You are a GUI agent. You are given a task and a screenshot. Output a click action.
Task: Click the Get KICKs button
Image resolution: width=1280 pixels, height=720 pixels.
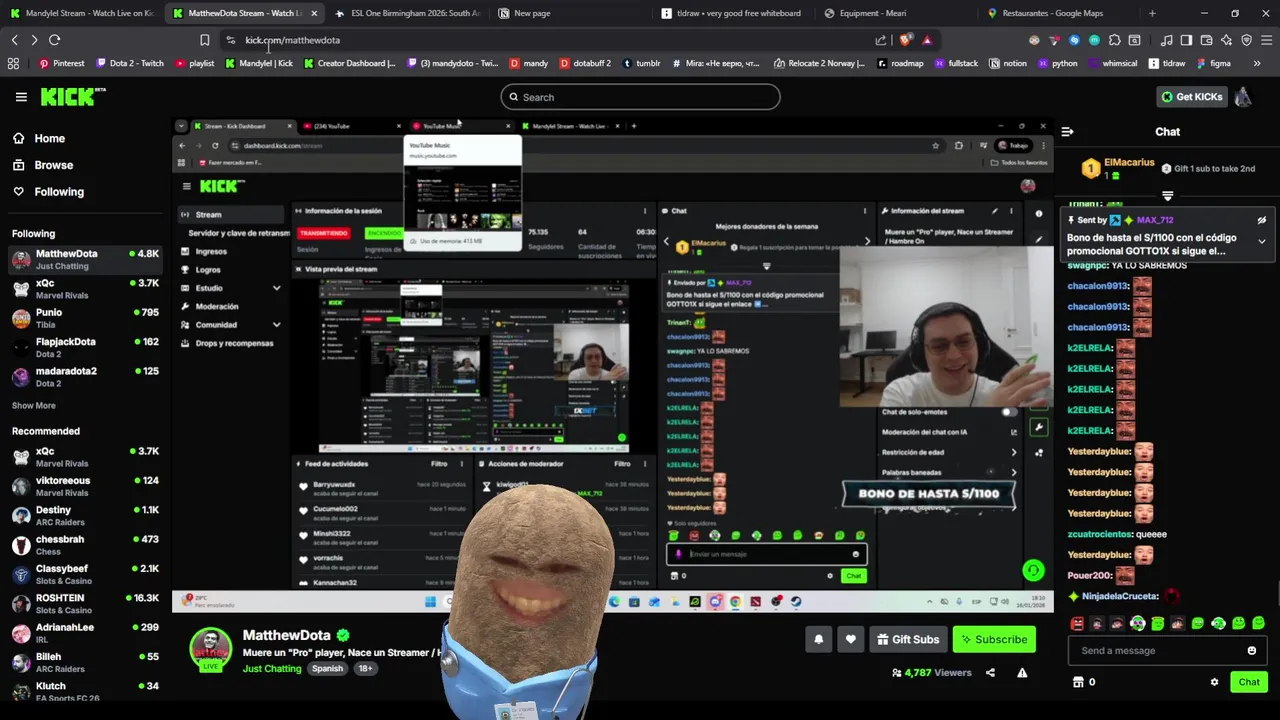point(1191,97)
